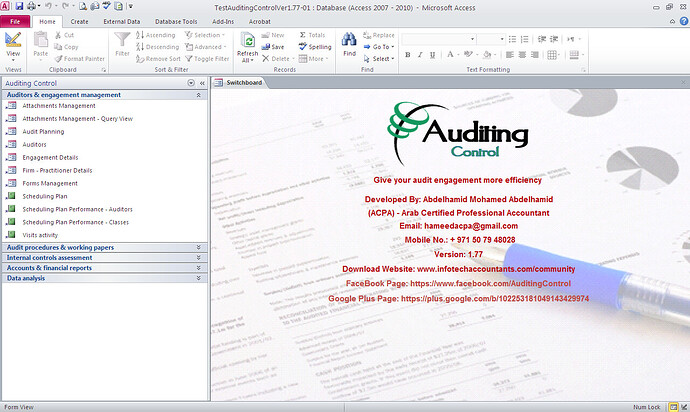Click the Format Painter icon
The width and height of the screenshot is (690, 412).
pyautogui.click(x=80, y=59)
